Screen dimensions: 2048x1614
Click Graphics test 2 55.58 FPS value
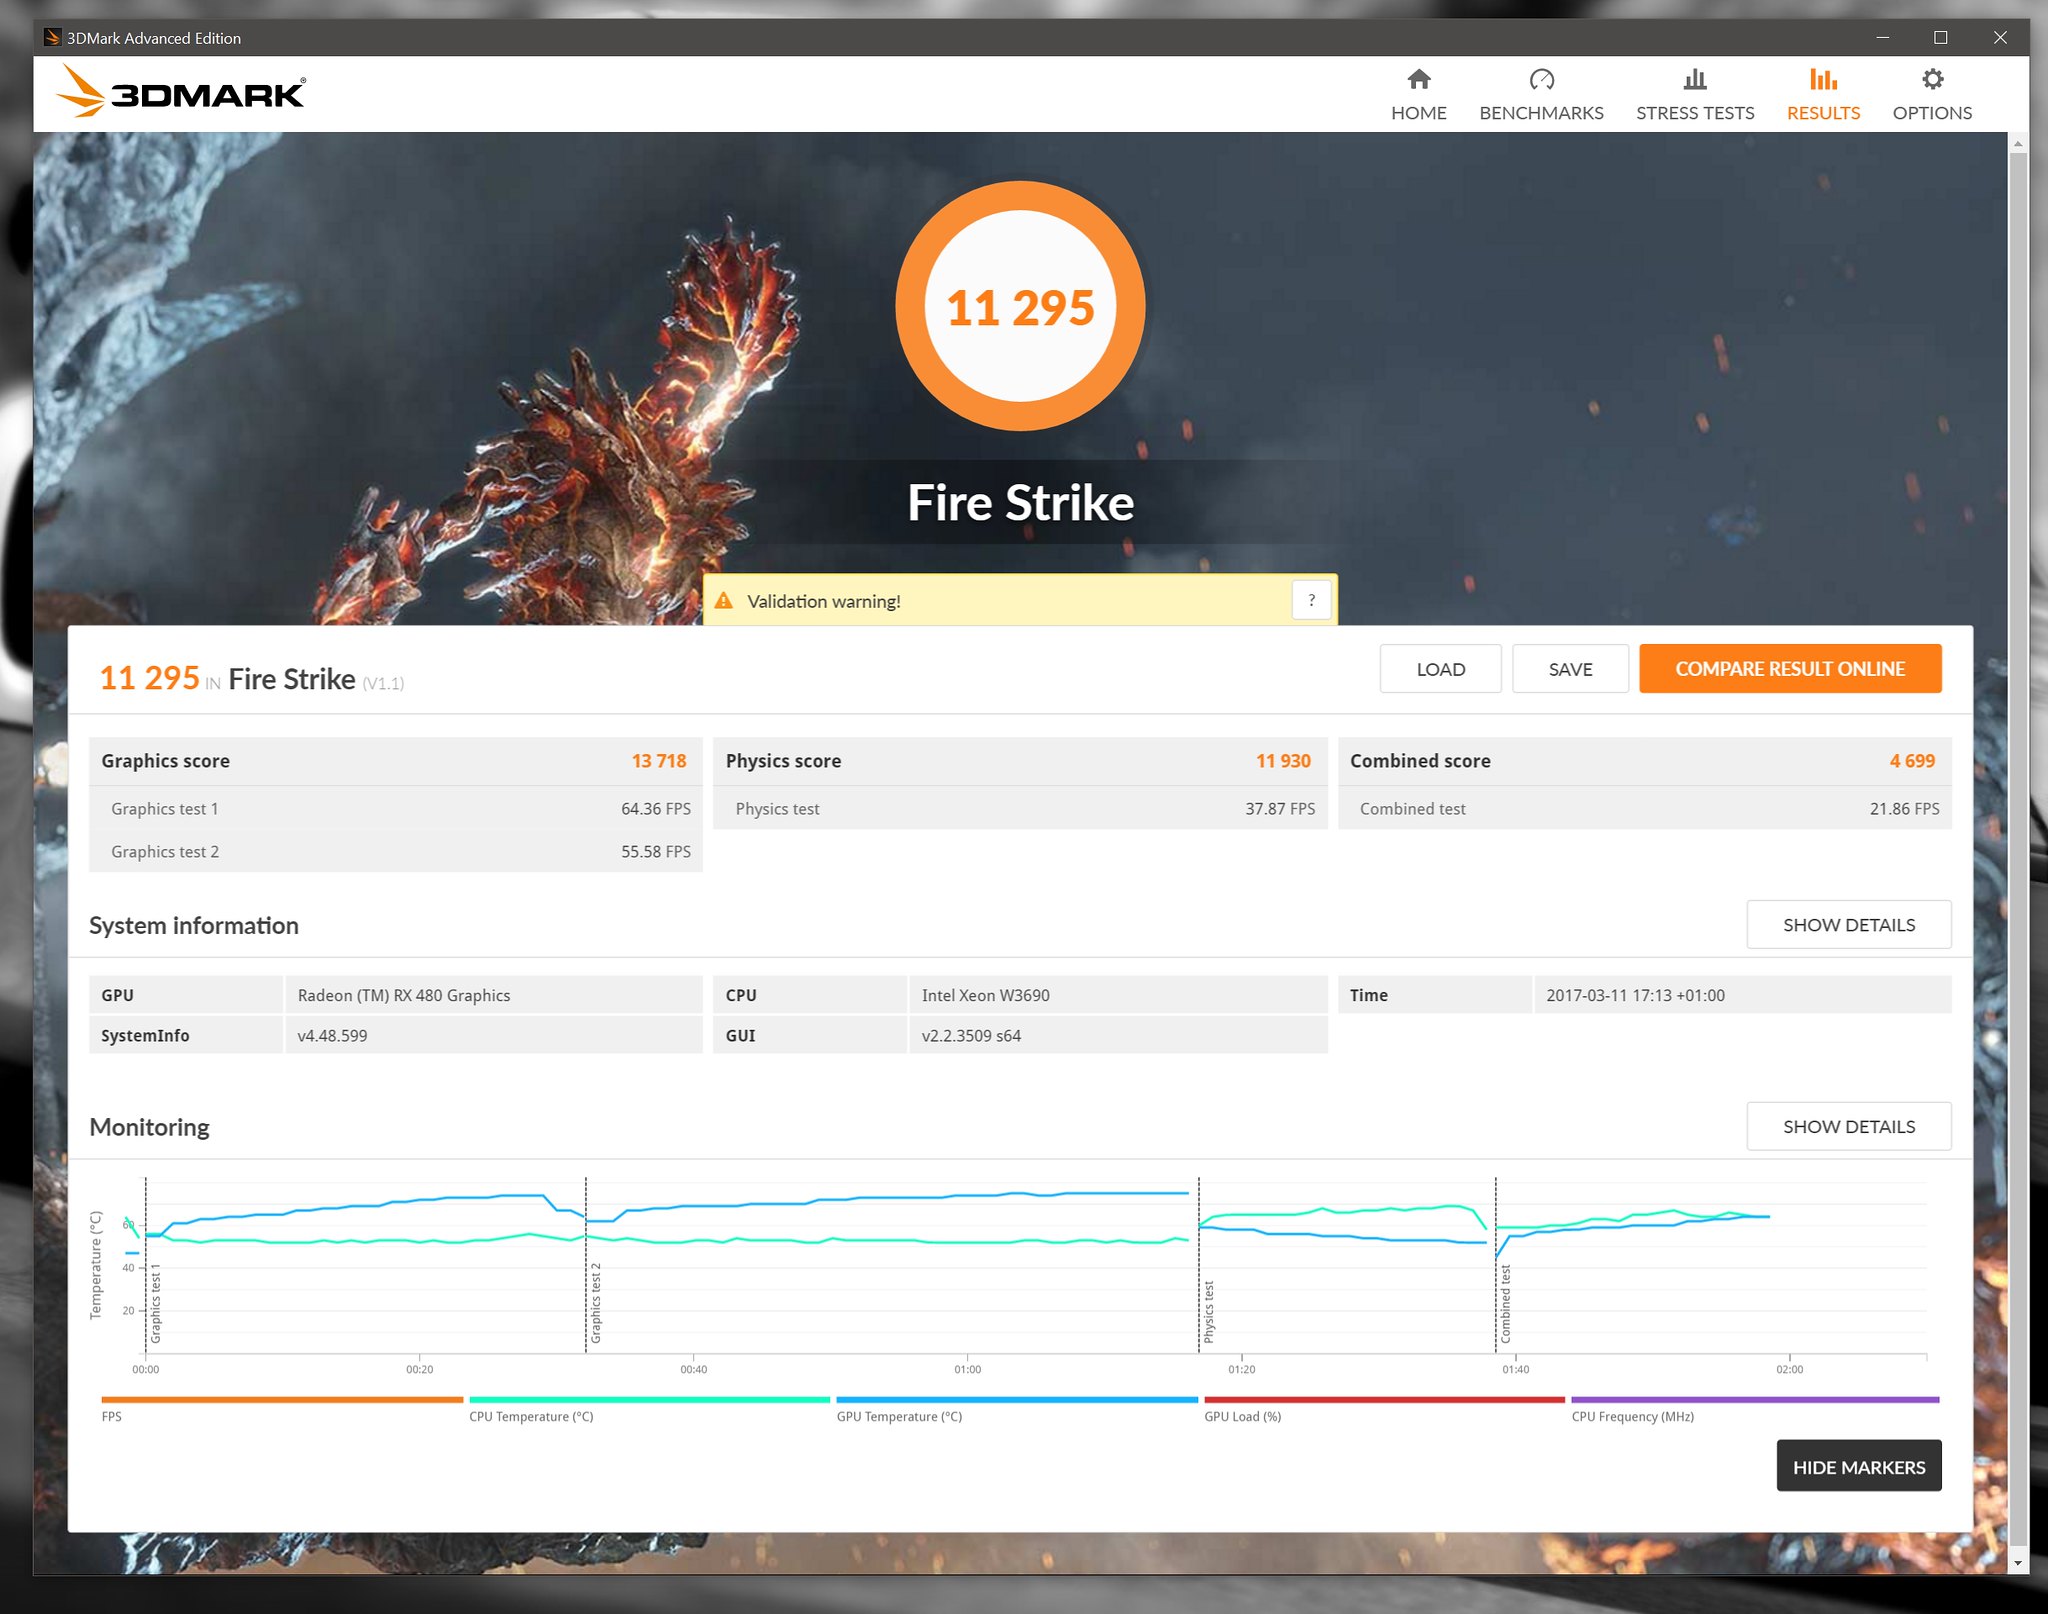656,852
